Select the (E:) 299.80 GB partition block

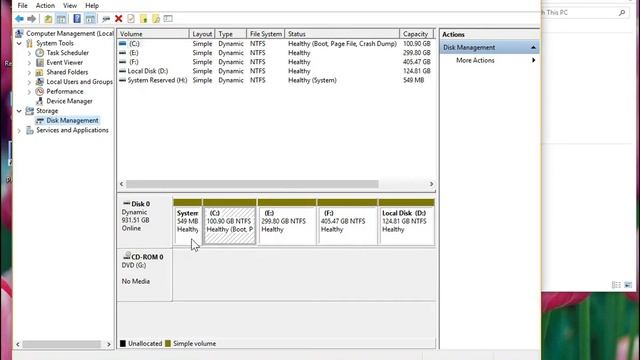287,222
